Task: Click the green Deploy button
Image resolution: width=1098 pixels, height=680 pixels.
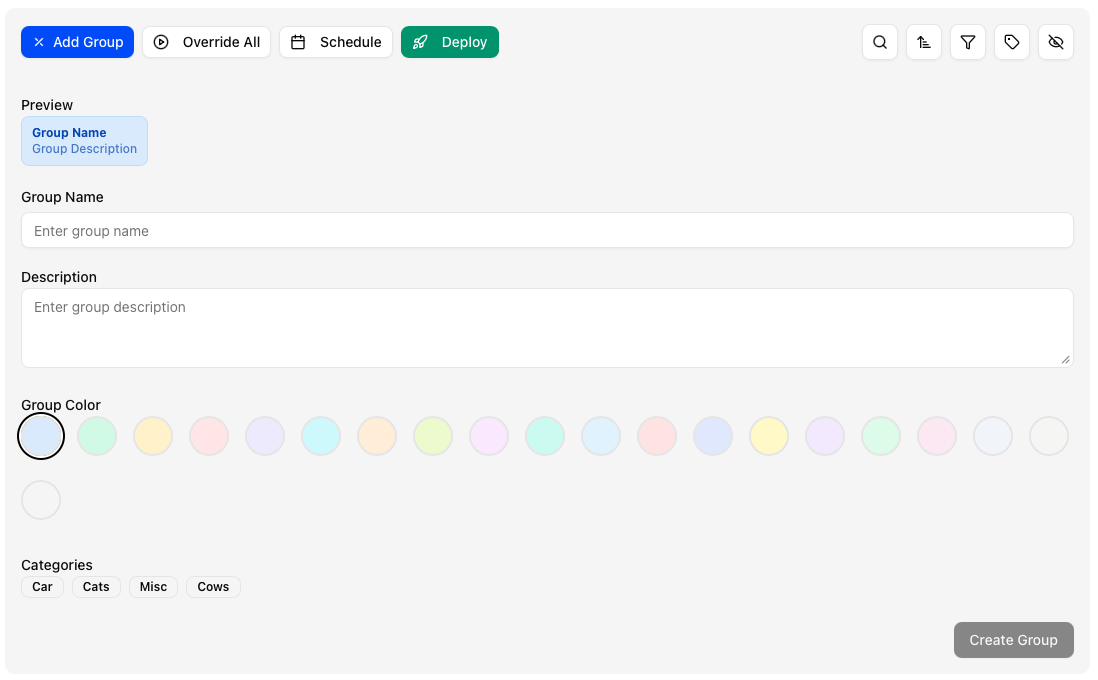Action: [x=450, y=42]
